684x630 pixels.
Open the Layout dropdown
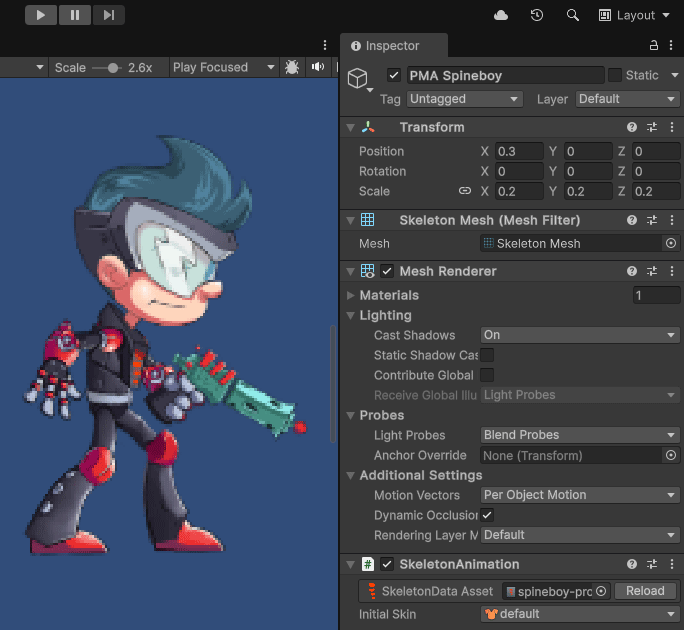(x=634, y=15)
